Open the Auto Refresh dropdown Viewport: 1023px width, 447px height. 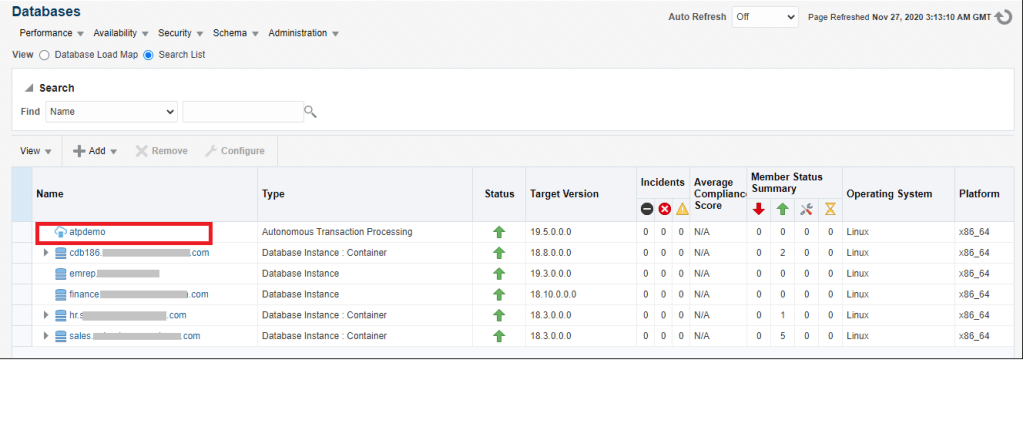pos(764,17)
